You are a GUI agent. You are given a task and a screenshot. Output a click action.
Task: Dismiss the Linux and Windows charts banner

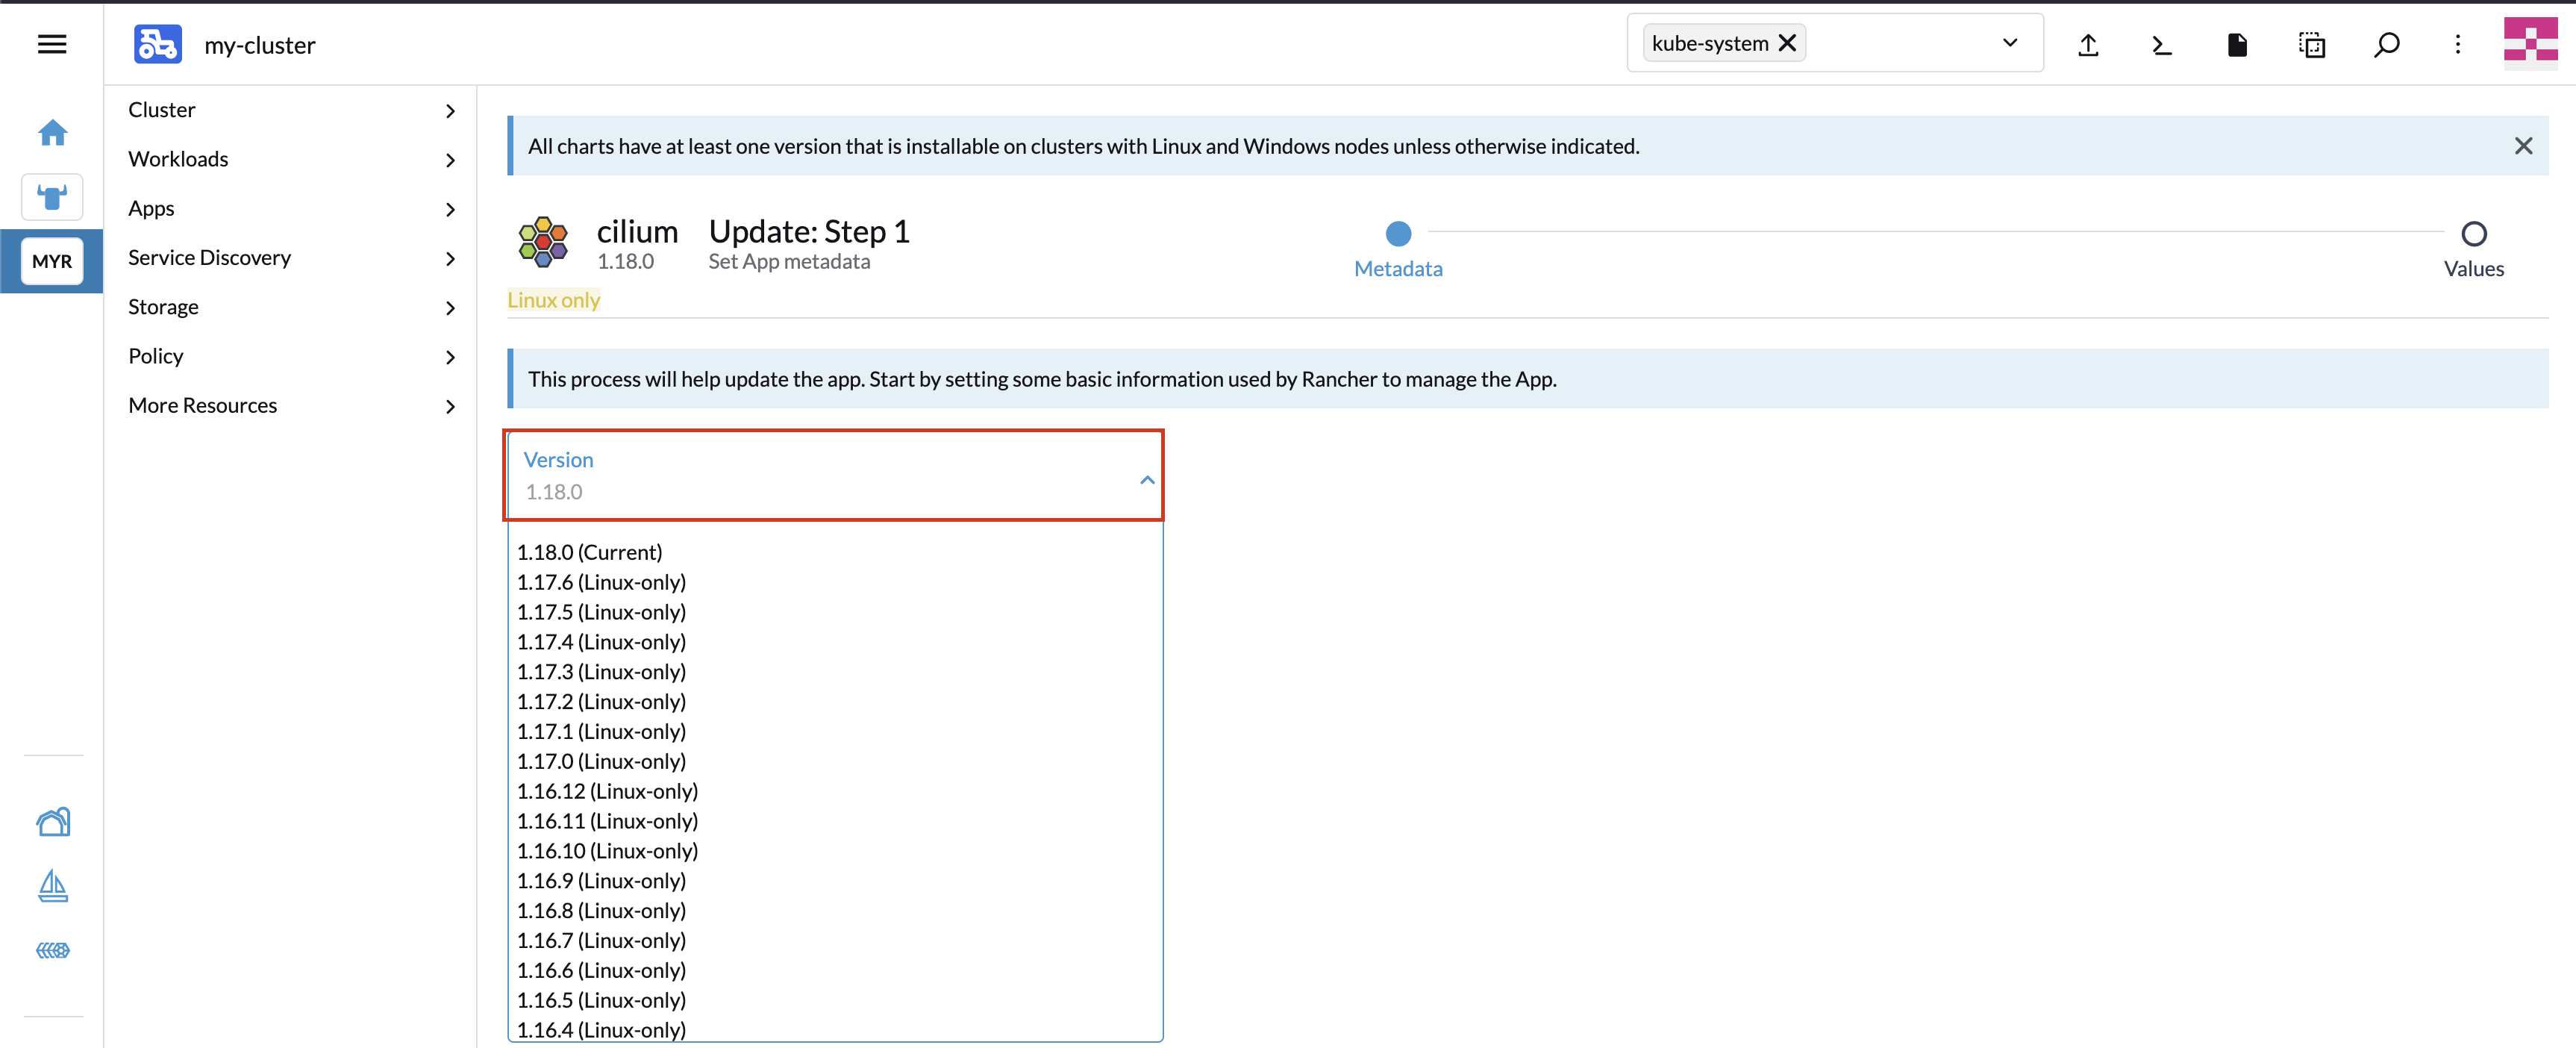(2523, 146)
